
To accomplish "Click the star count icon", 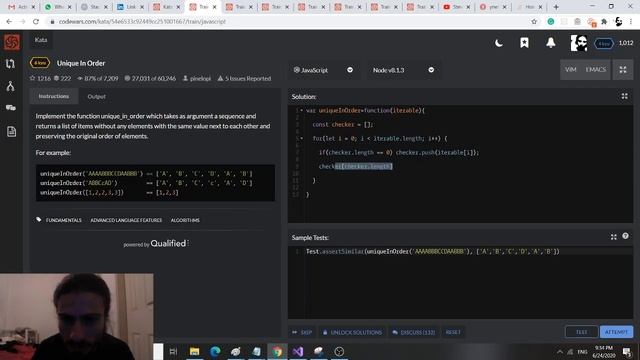I will pos(33,78).
